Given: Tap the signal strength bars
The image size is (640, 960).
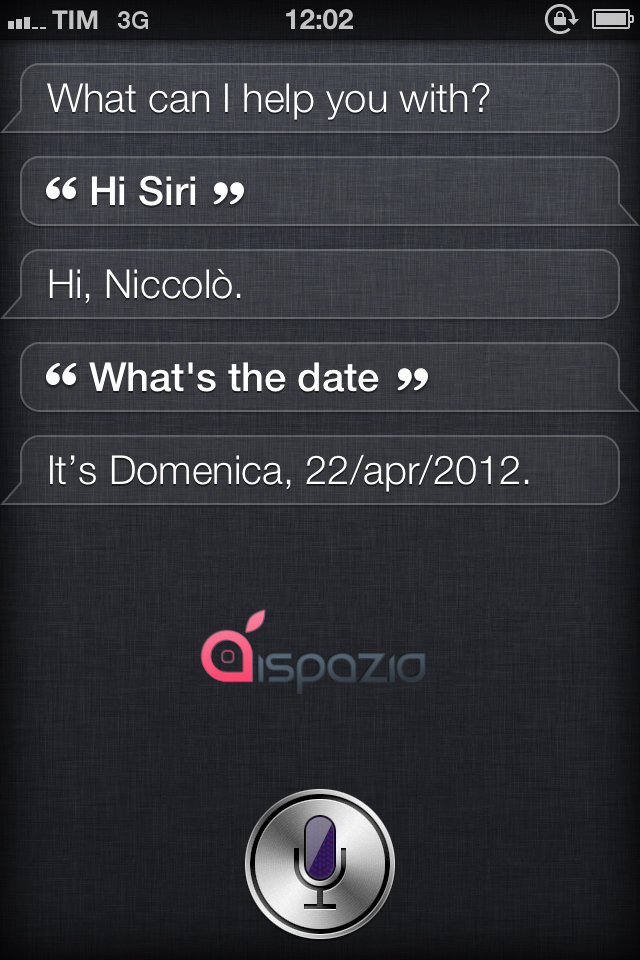Looking at the screenshot, I should 24,20.
